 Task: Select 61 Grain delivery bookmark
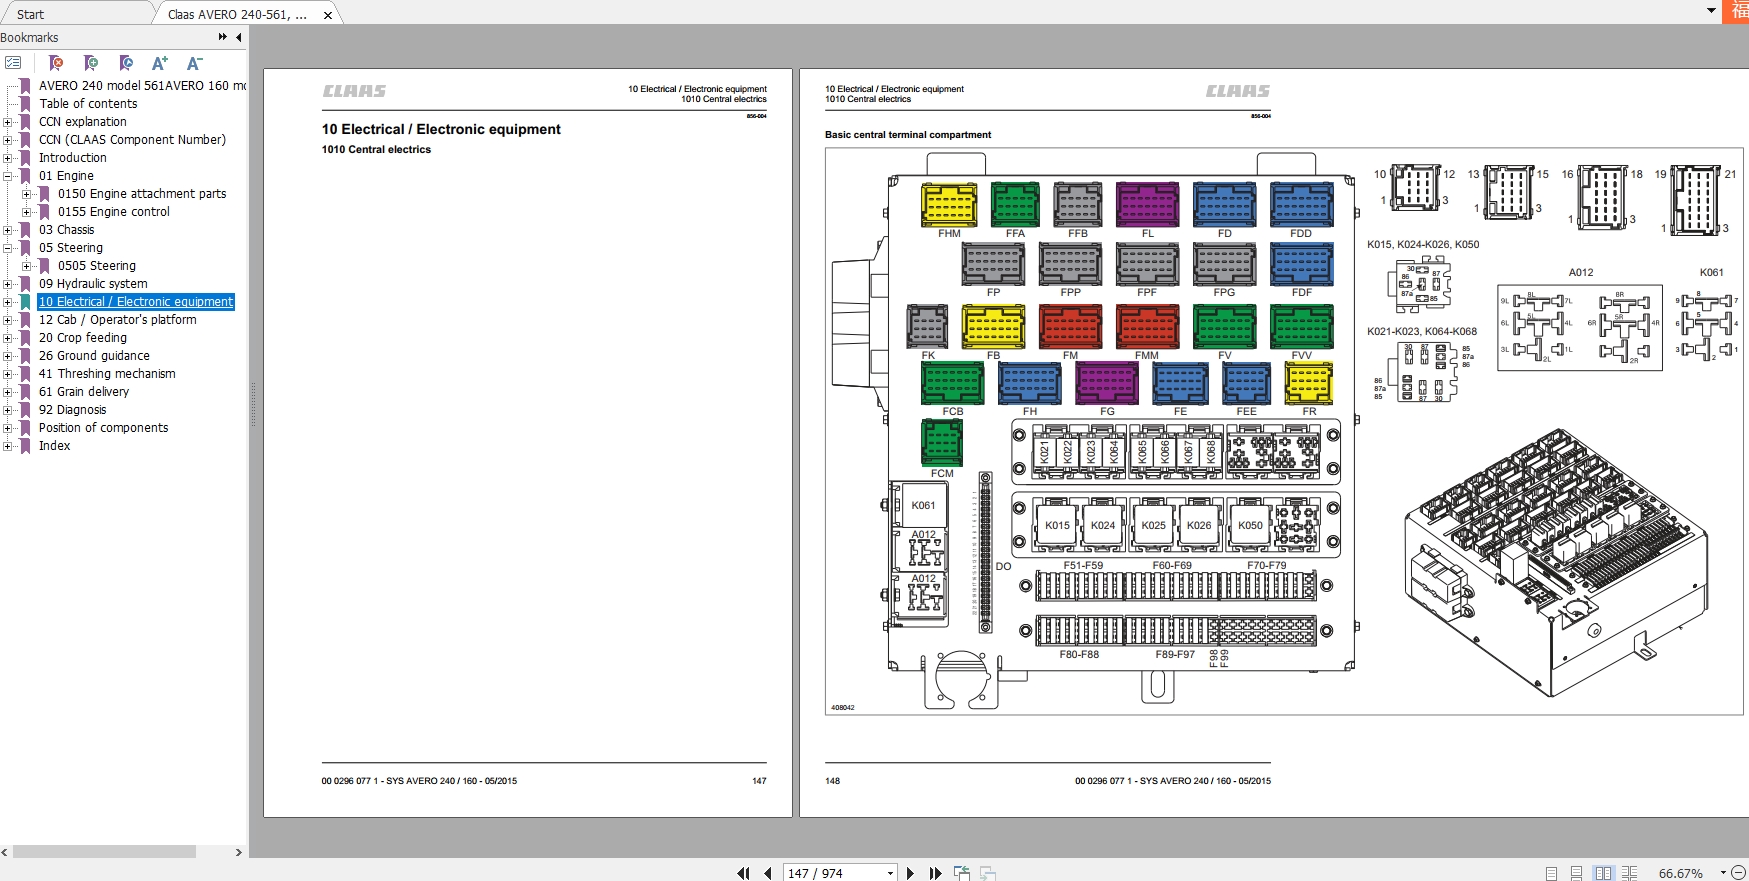[x=84, y=392]
